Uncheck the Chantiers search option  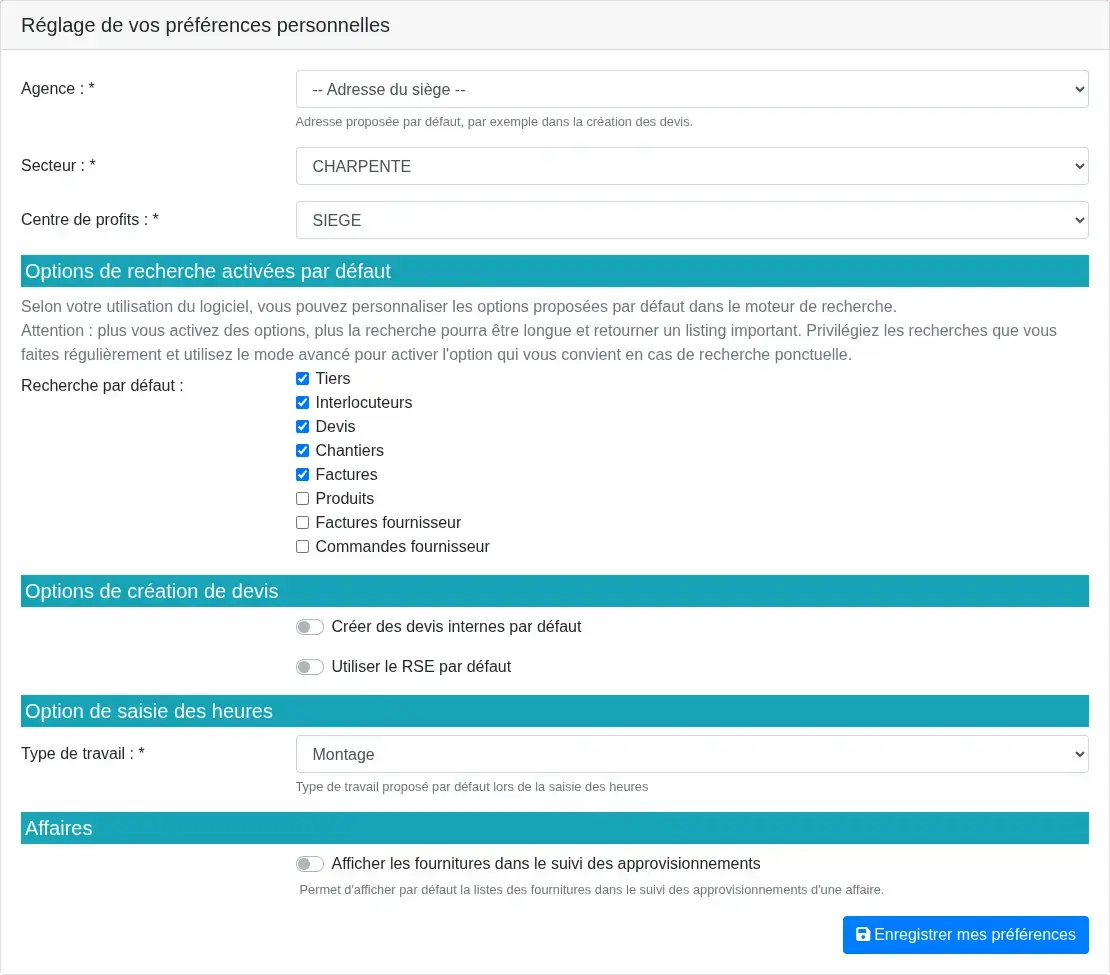click(x=302, y=450)
